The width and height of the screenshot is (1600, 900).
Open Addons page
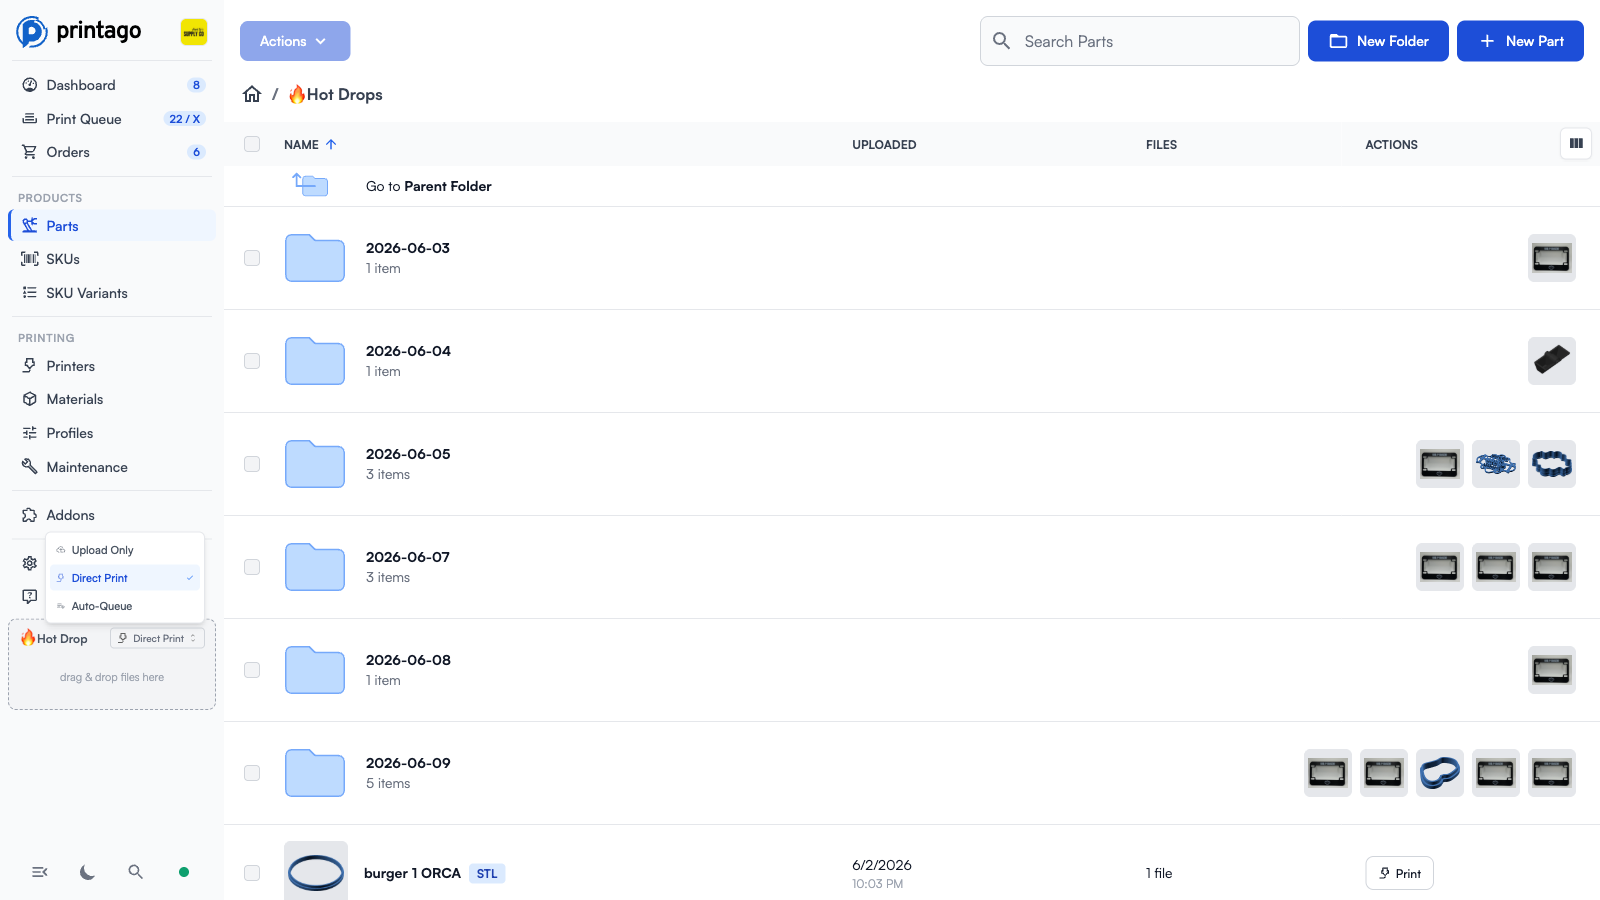[112, 515]
